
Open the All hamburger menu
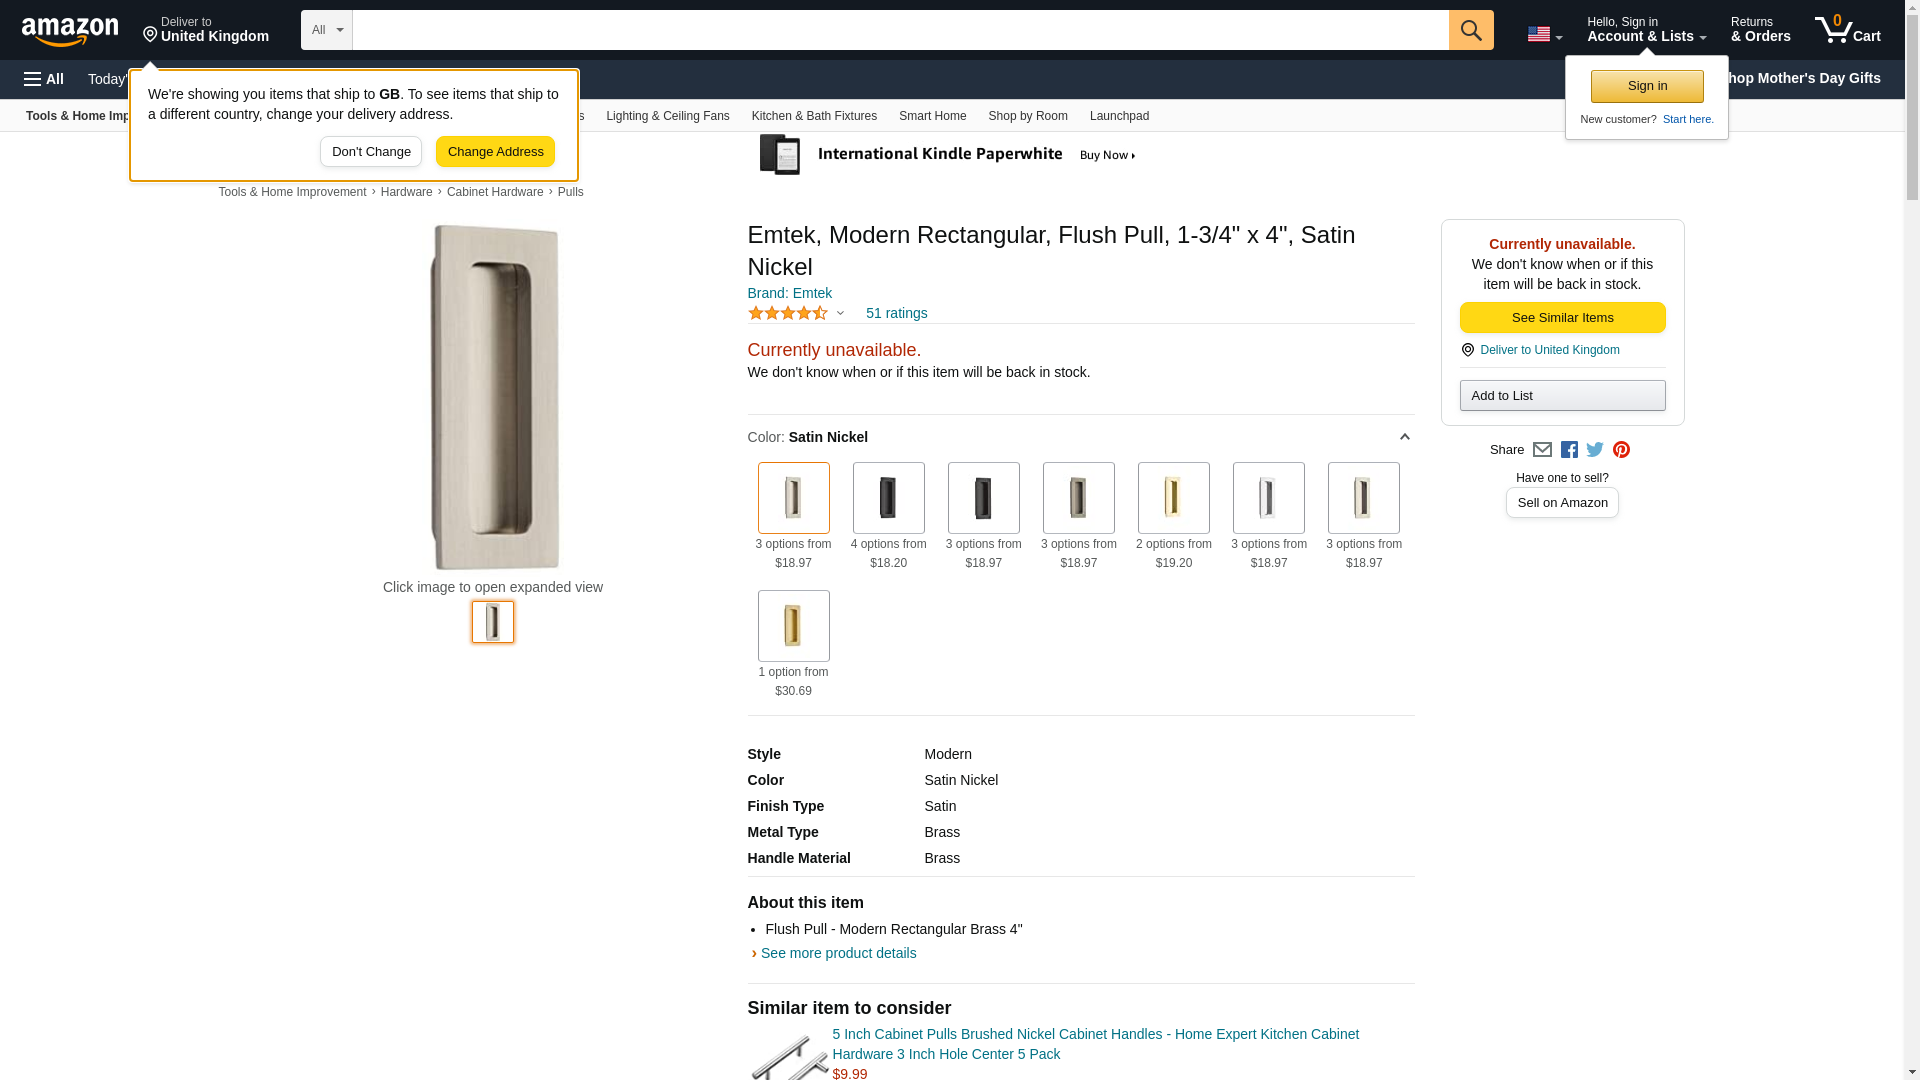44,79
